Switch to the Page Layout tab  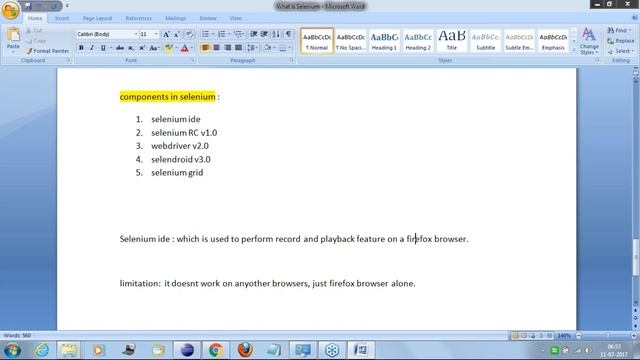pyautogui.click(x=97, y=18)
